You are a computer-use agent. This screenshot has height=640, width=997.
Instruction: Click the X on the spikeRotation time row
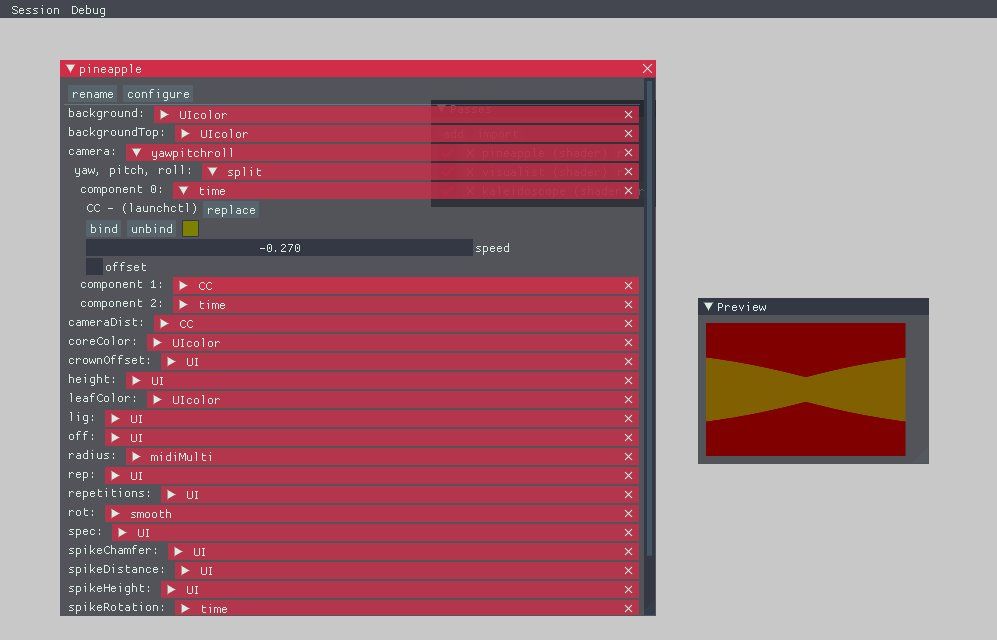[x=628, y=609]
